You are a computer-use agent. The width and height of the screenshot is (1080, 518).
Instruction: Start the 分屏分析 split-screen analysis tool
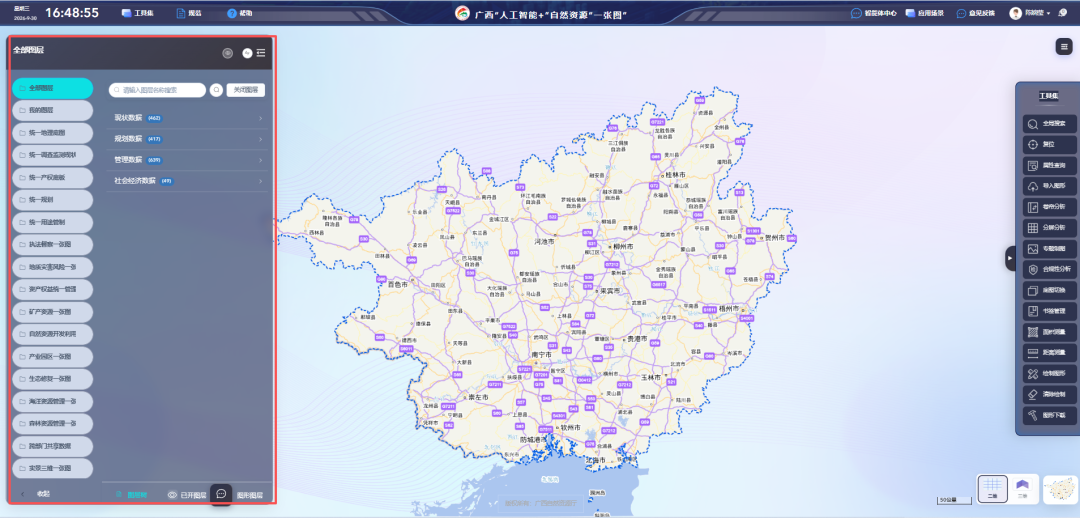1049,227
